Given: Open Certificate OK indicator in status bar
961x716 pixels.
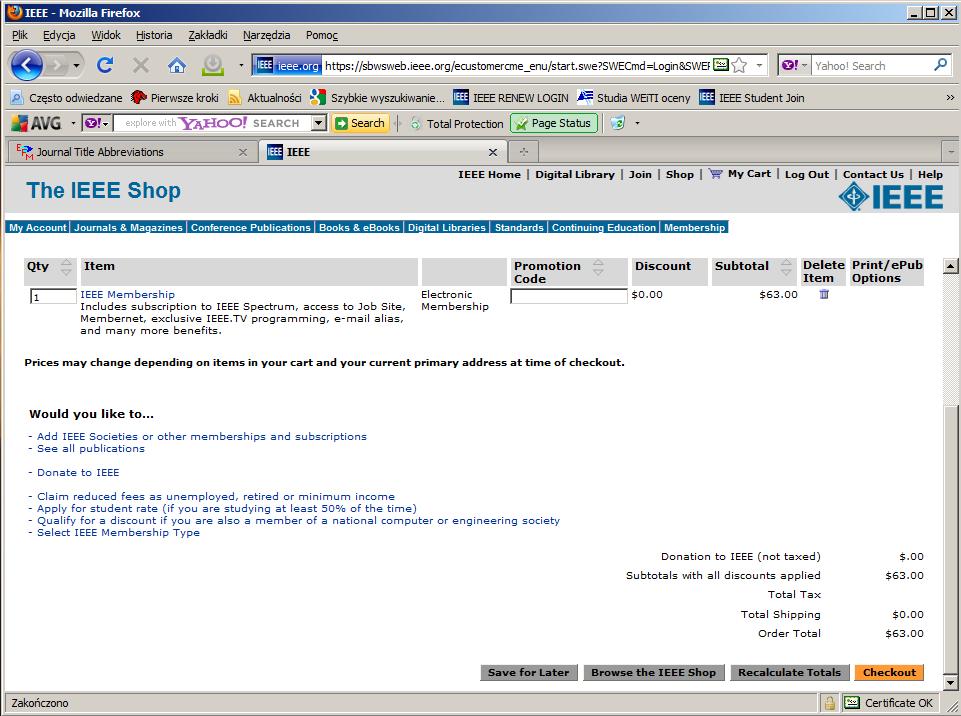Looking at the screenshot, I should (x=889, y=703).
